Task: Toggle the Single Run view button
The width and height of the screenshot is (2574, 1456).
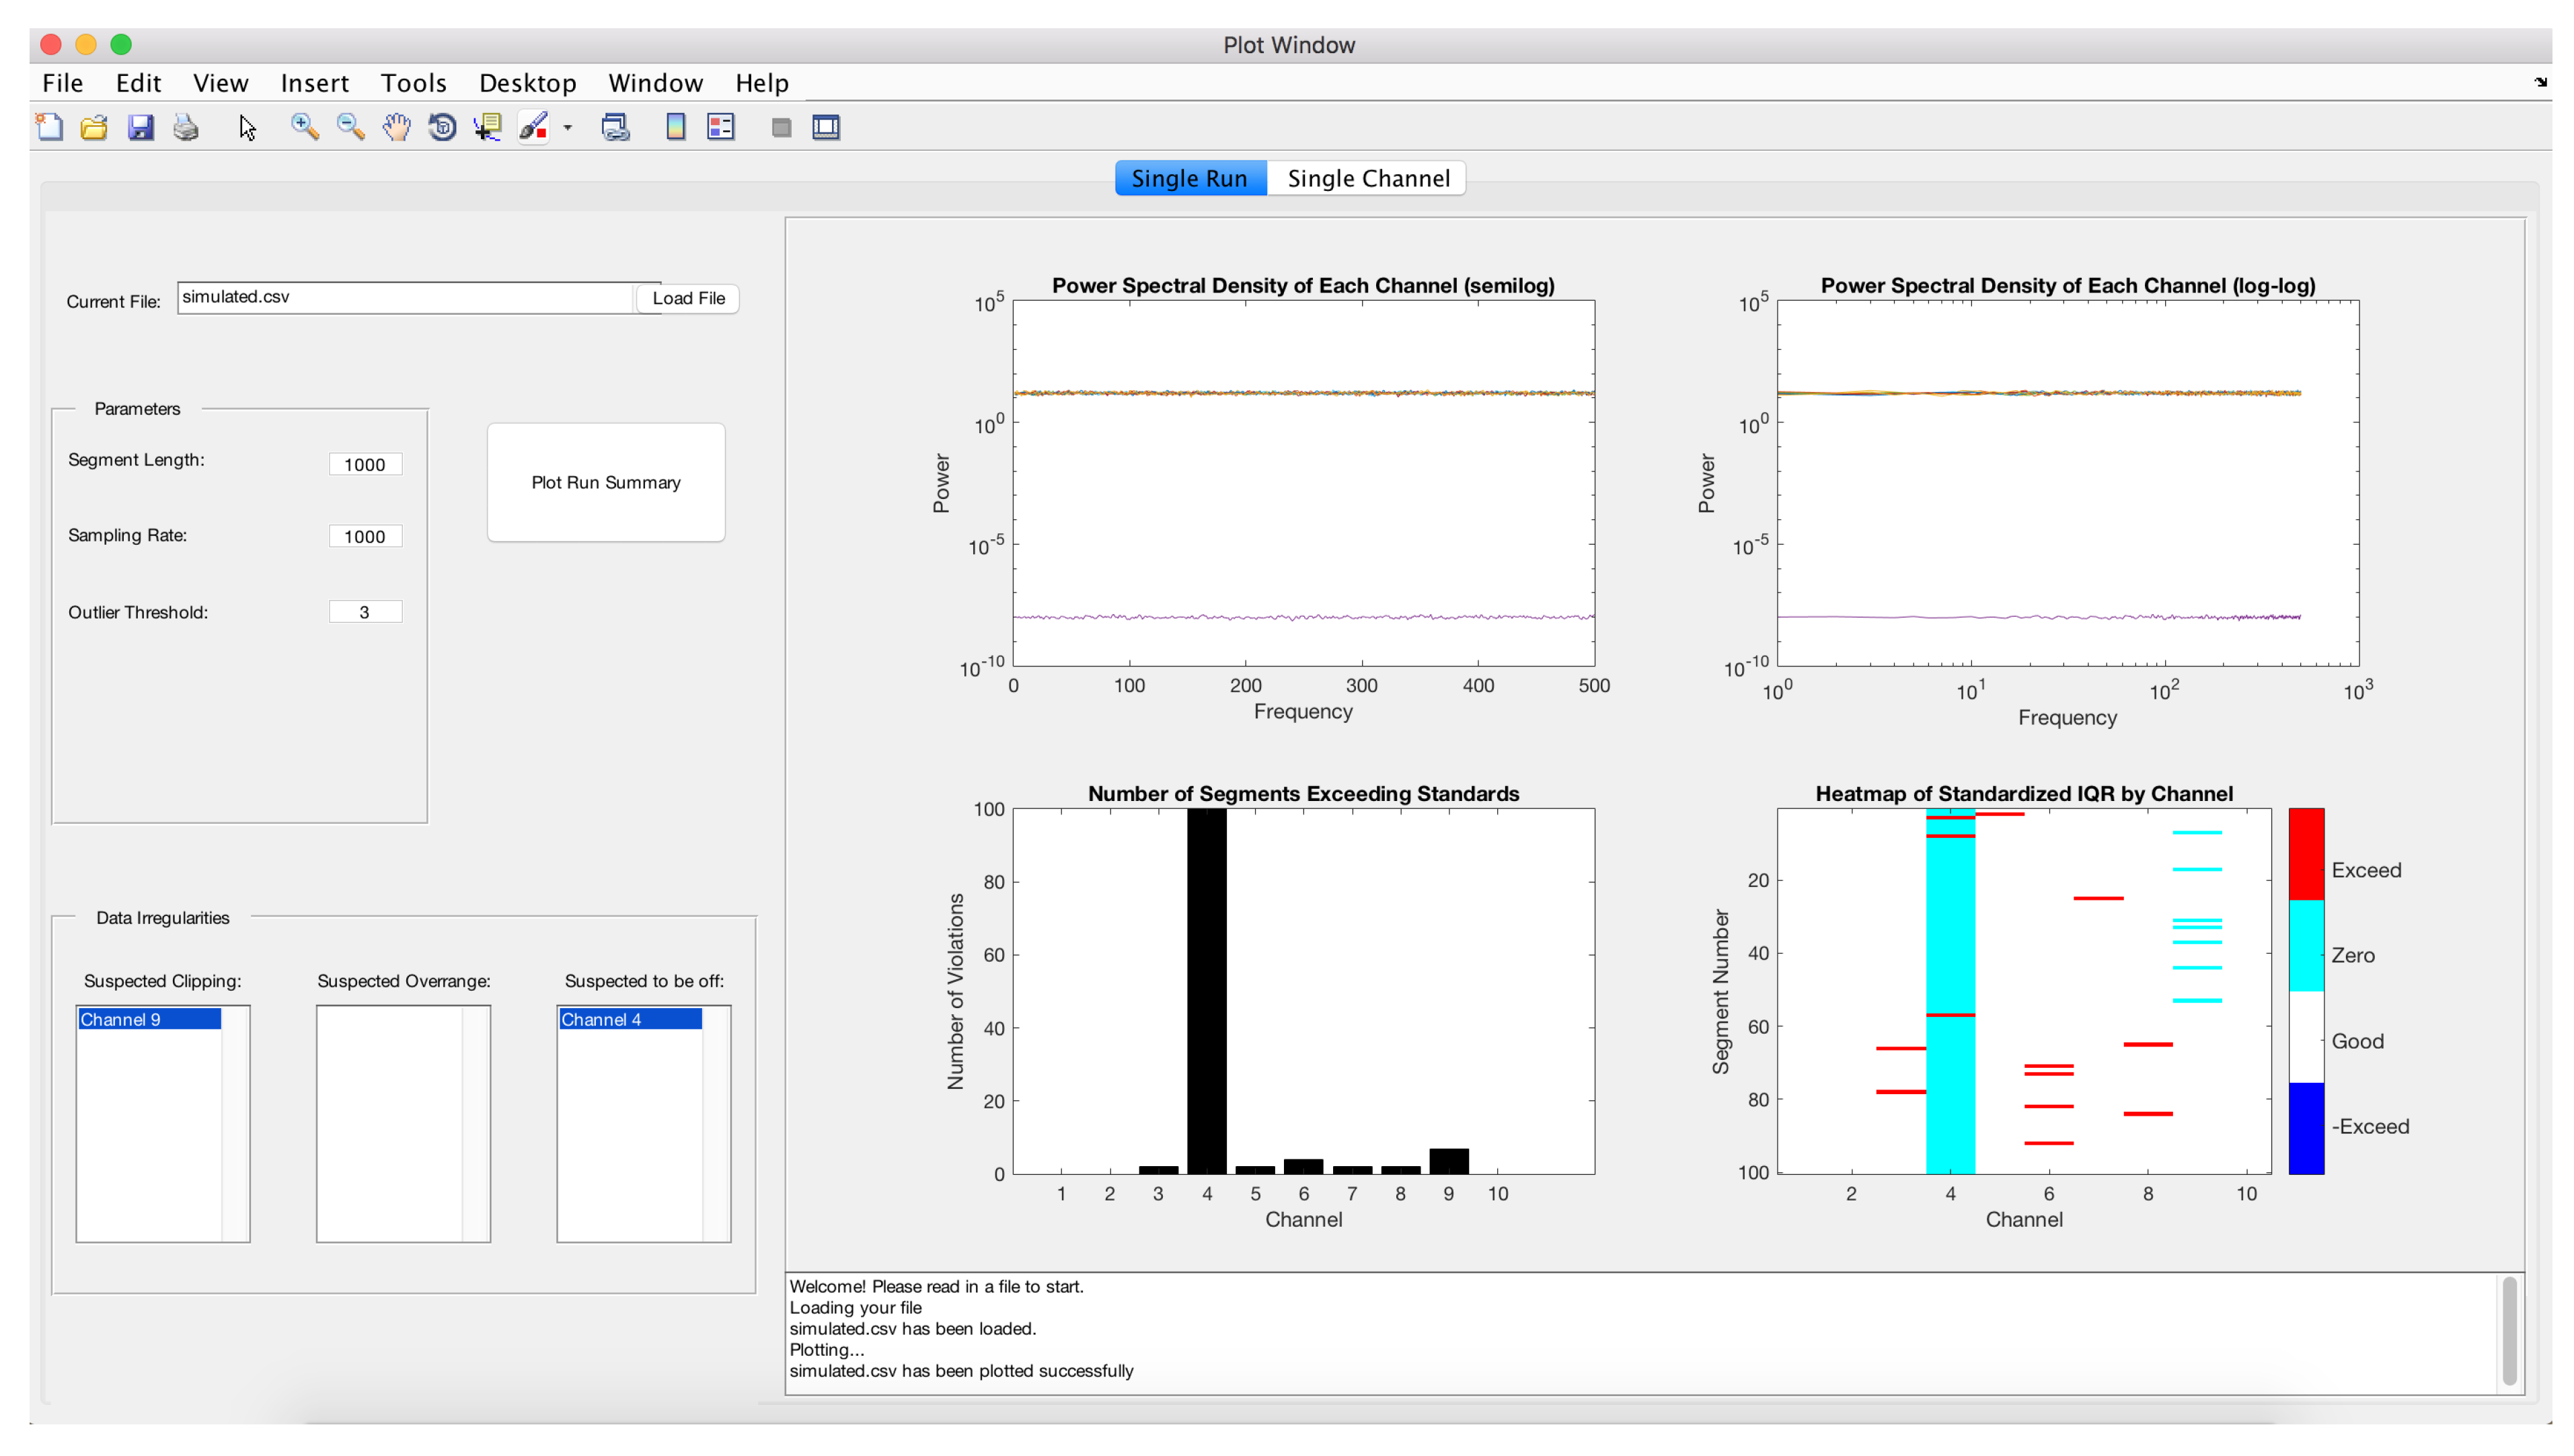Action: point(1189,178)
